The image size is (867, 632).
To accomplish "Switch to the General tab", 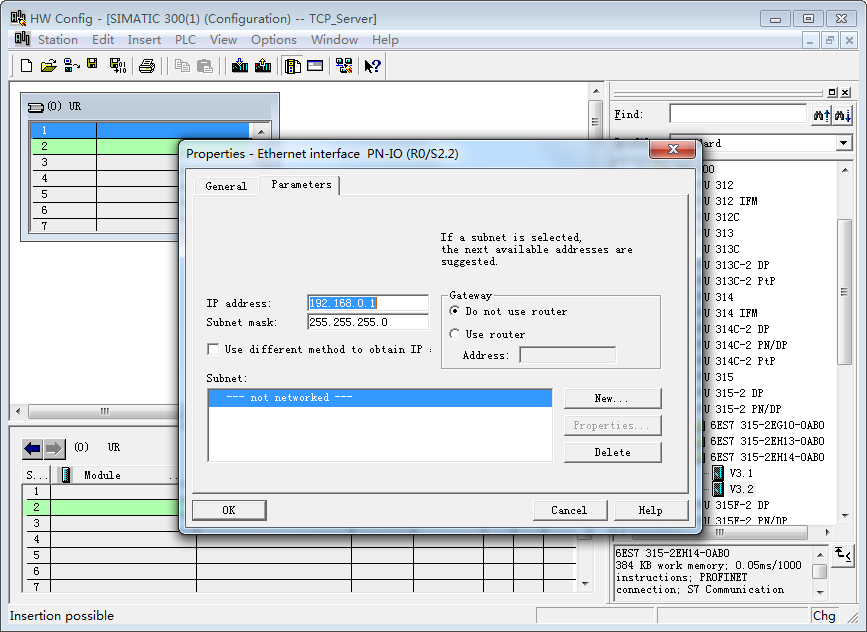I will coord(226,186).
